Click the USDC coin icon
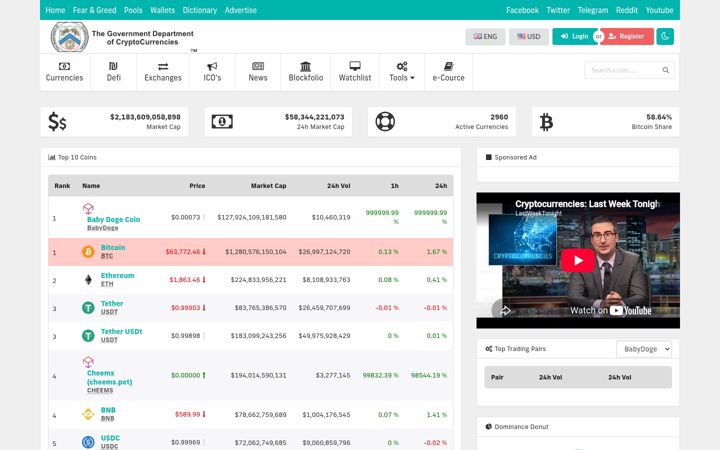 point(88,442)
